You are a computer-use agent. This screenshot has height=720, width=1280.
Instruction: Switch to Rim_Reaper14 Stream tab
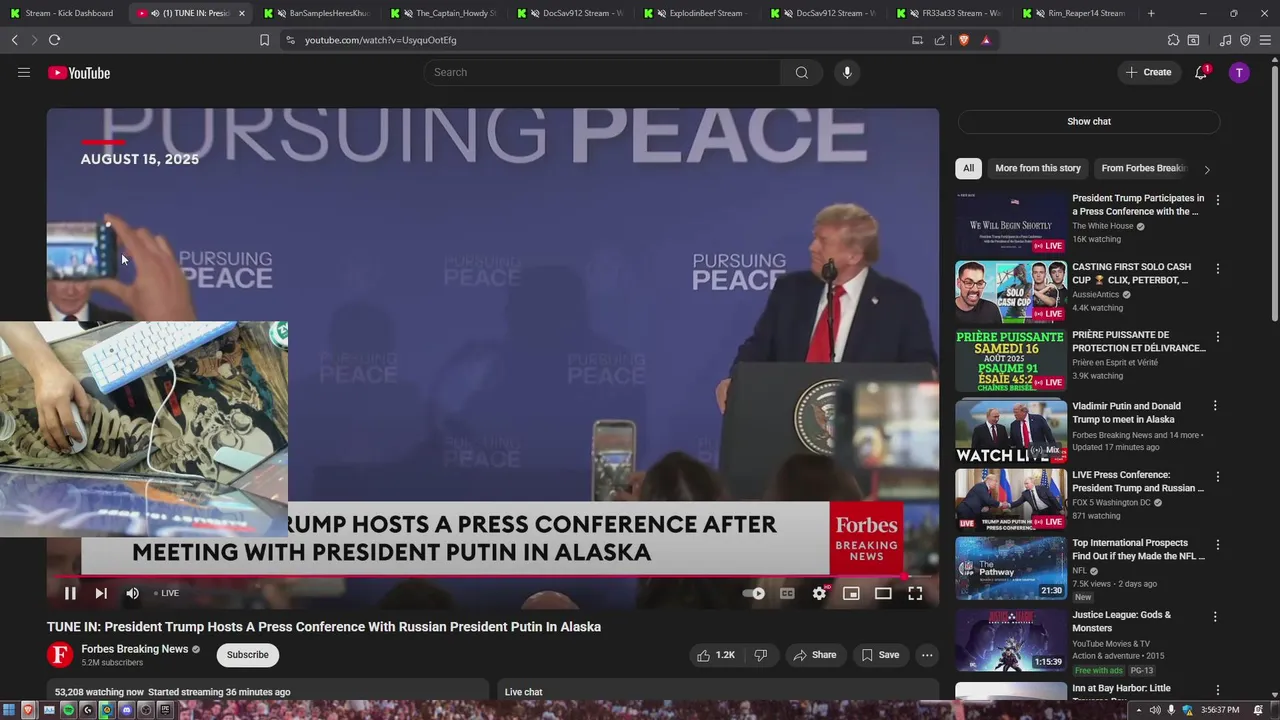pyautogui.click(x=1076, y=13)
